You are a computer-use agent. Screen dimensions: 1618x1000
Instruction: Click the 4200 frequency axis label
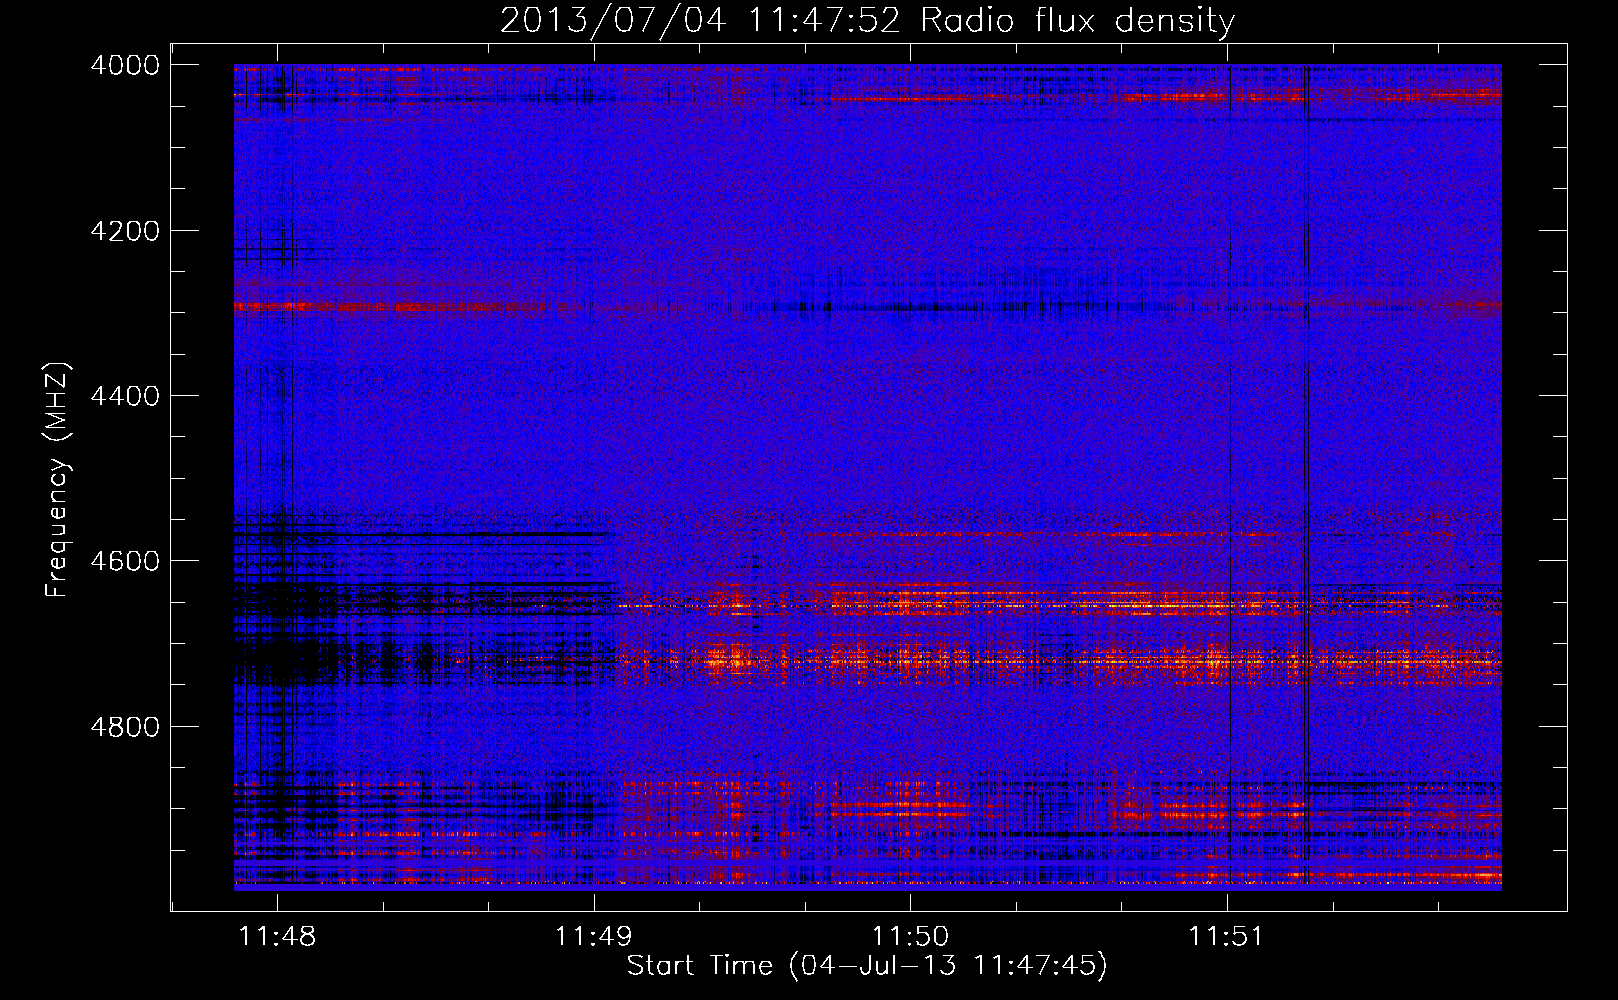125,231
